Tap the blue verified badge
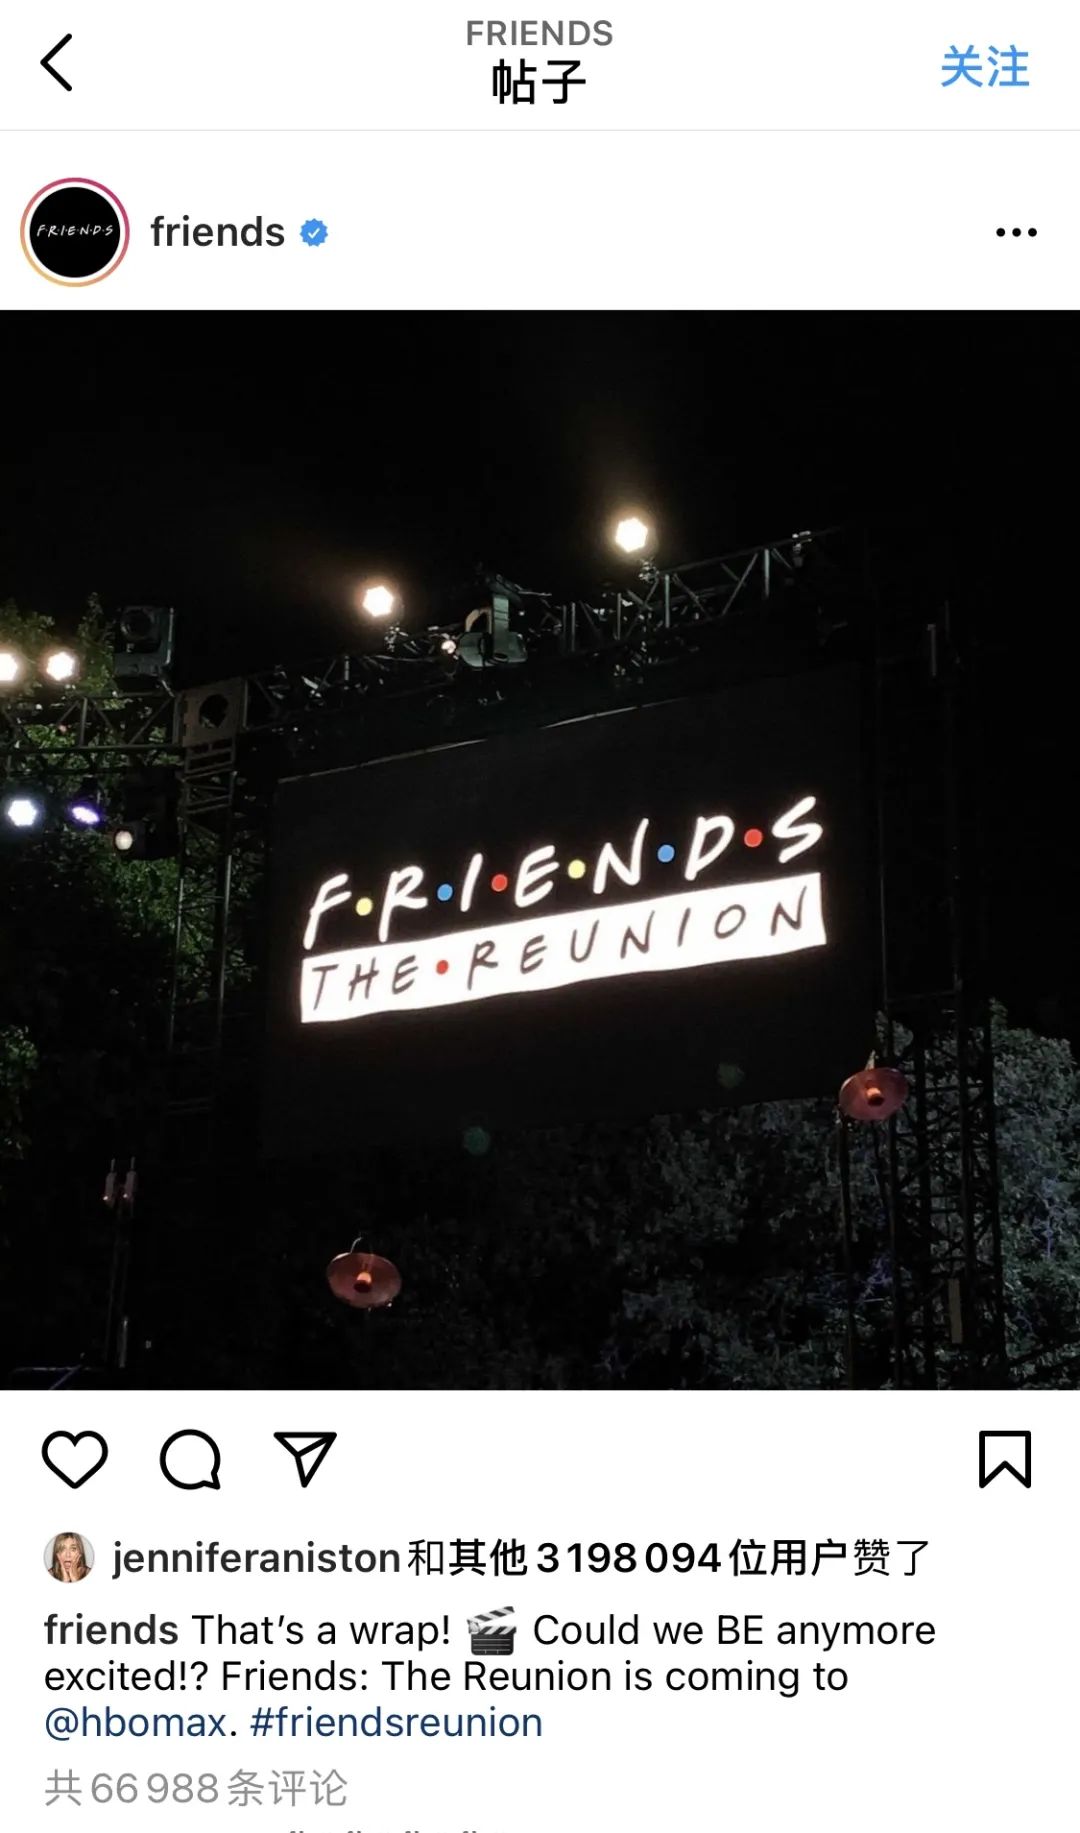This screenshot has height=1833, width=1080. coord(314,233)
